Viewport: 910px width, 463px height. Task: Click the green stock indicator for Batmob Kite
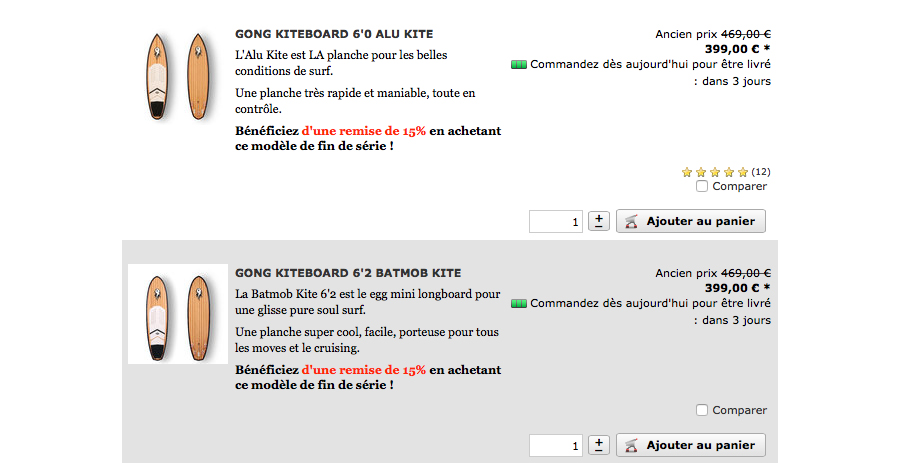coord(519,303)
